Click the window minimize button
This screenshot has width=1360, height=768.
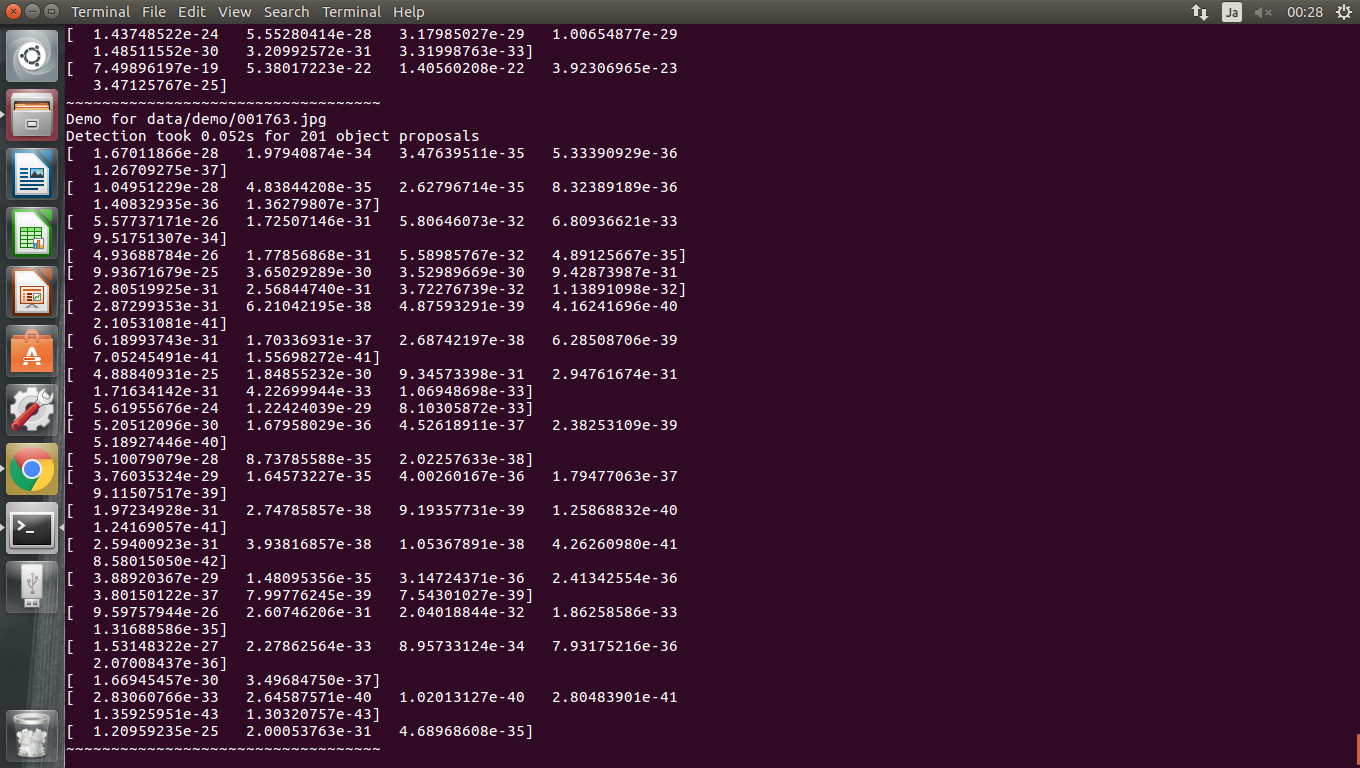pos(32,12)
